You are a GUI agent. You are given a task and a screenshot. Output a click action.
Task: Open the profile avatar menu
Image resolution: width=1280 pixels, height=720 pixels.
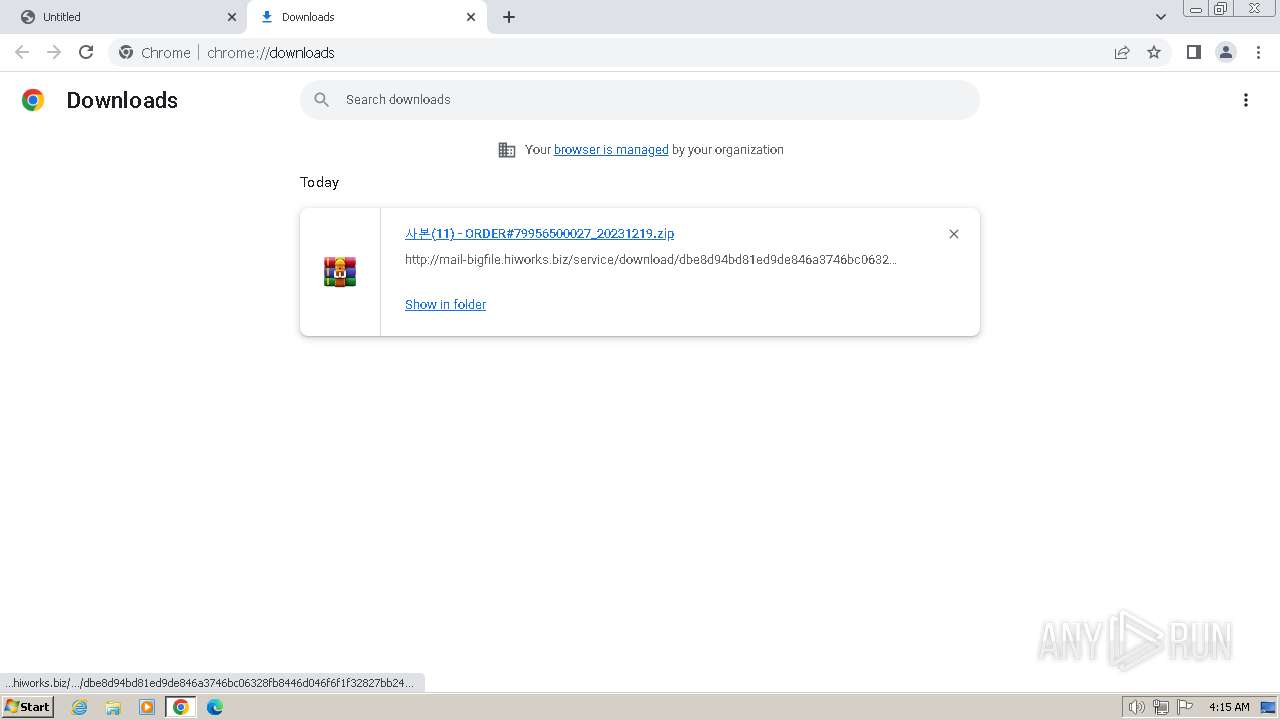[1226, 52]
